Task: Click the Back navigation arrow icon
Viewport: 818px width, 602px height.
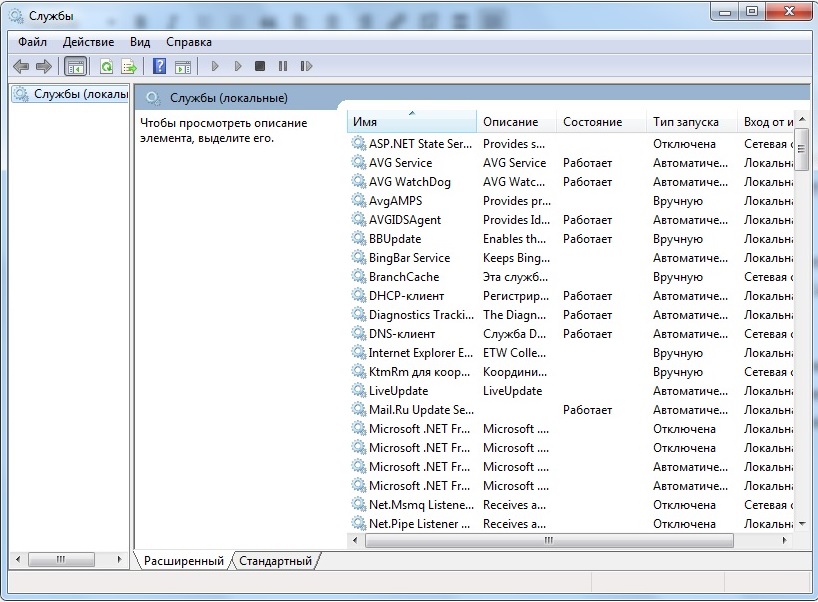Action: [x=21, y=65]
